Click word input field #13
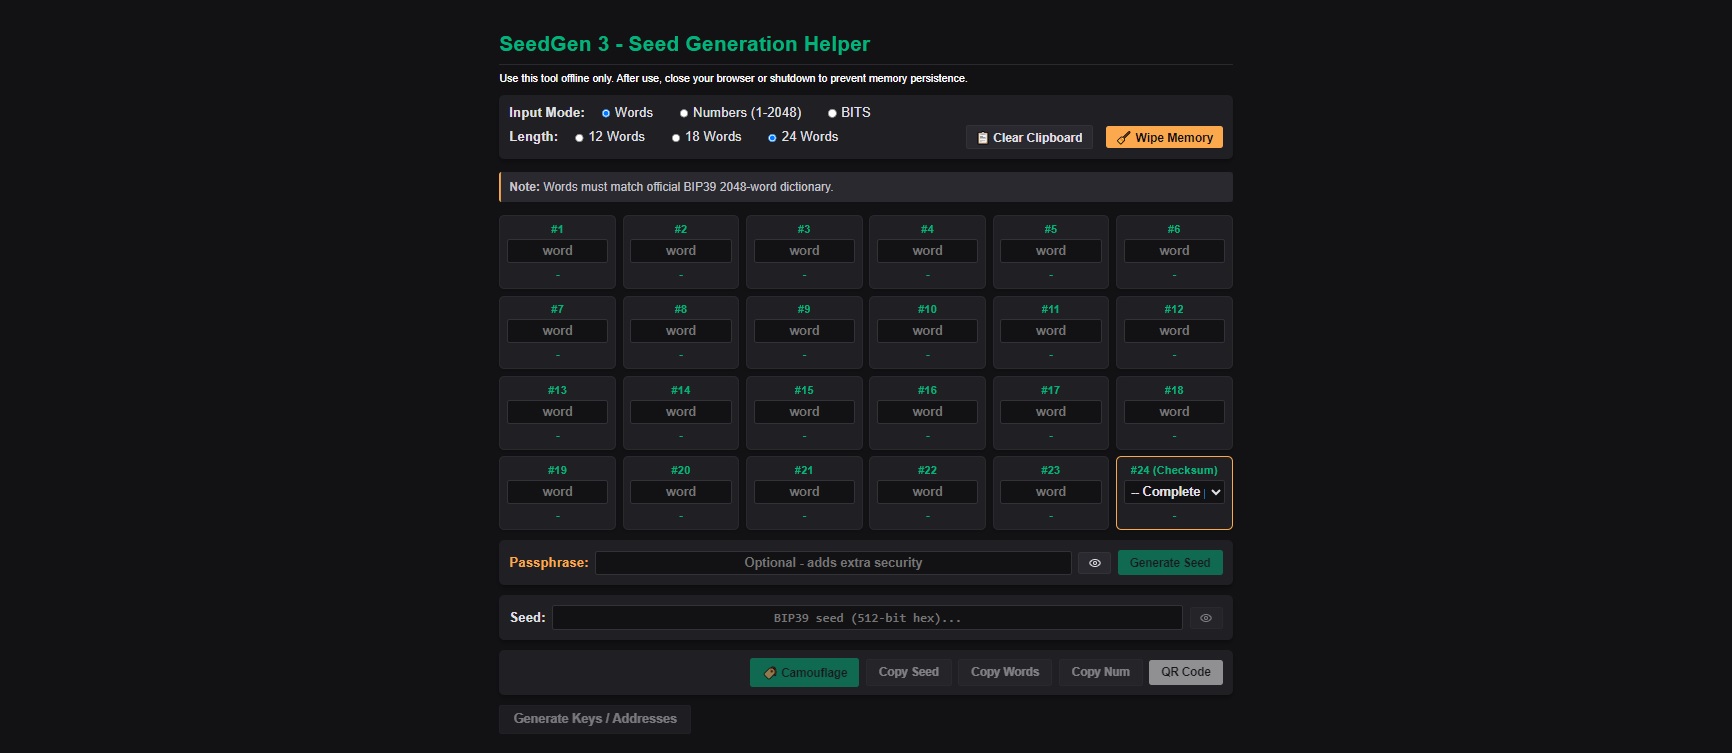This screenshot has height=753, width=1732. tap(557, 412)
